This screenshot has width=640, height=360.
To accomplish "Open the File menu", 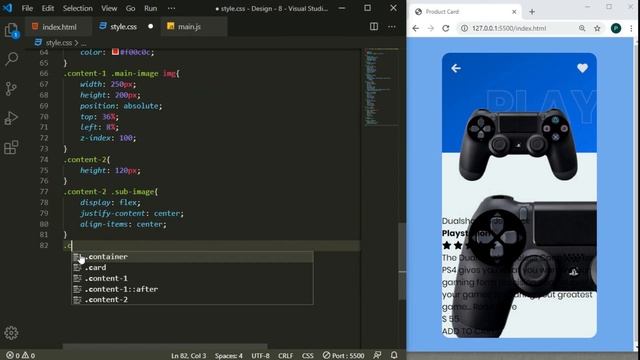I will (27, 8).
